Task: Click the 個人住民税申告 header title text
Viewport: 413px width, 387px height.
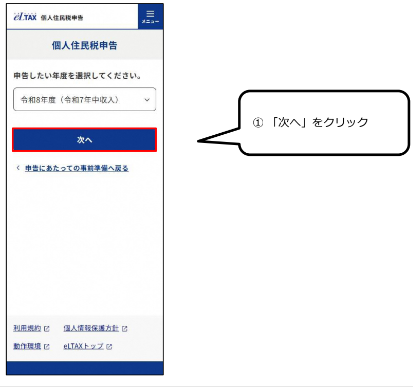Action: [62, 18]
